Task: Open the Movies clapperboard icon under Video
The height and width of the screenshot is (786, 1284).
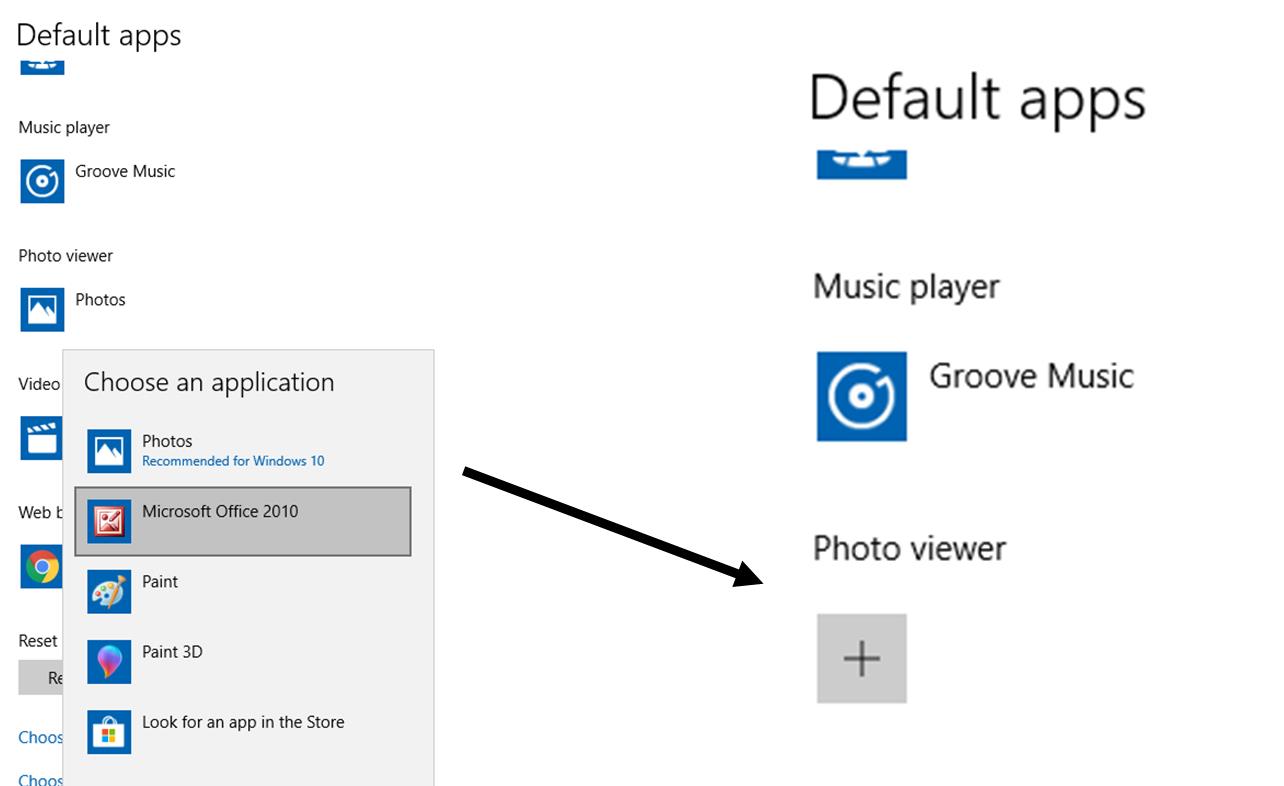Action: tap(40, 437)
